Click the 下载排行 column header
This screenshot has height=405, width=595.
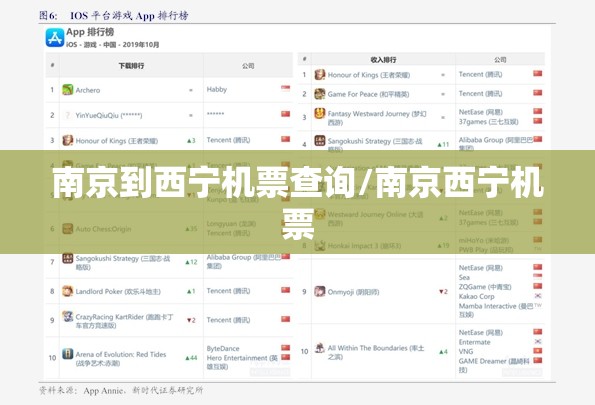pos(131,66)
